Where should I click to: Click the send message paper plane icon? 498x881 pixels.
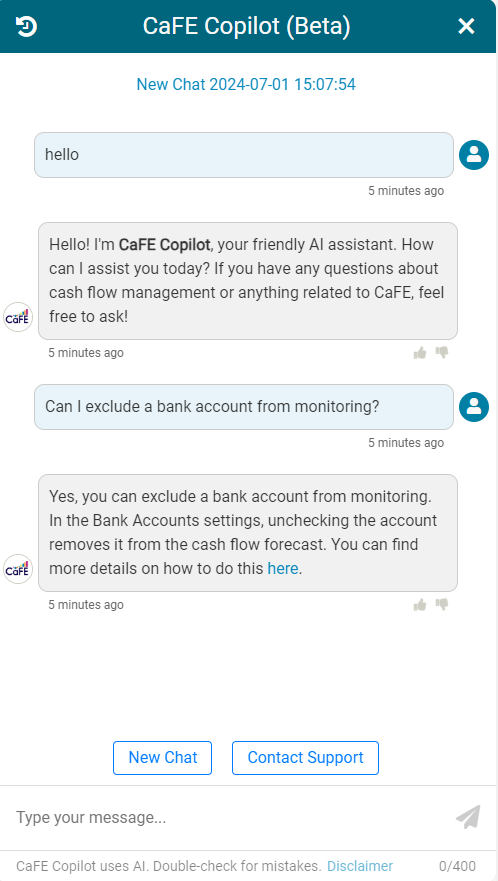pyautogui.click(x=468, y=817)
